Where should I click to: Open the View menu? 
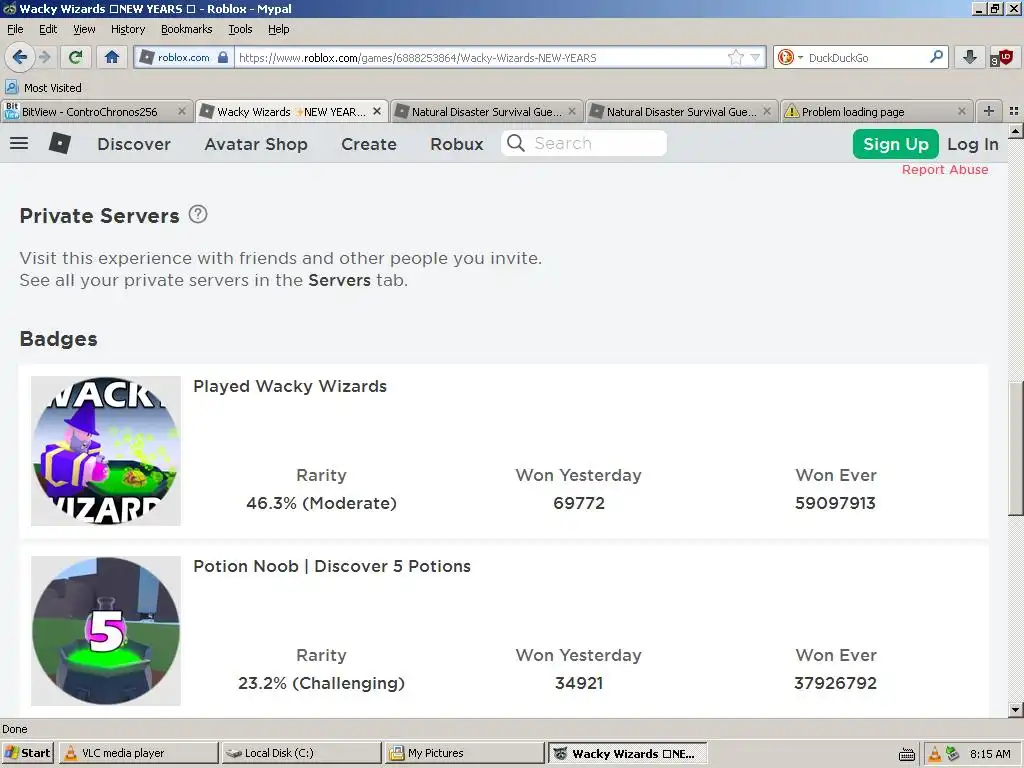84,29
